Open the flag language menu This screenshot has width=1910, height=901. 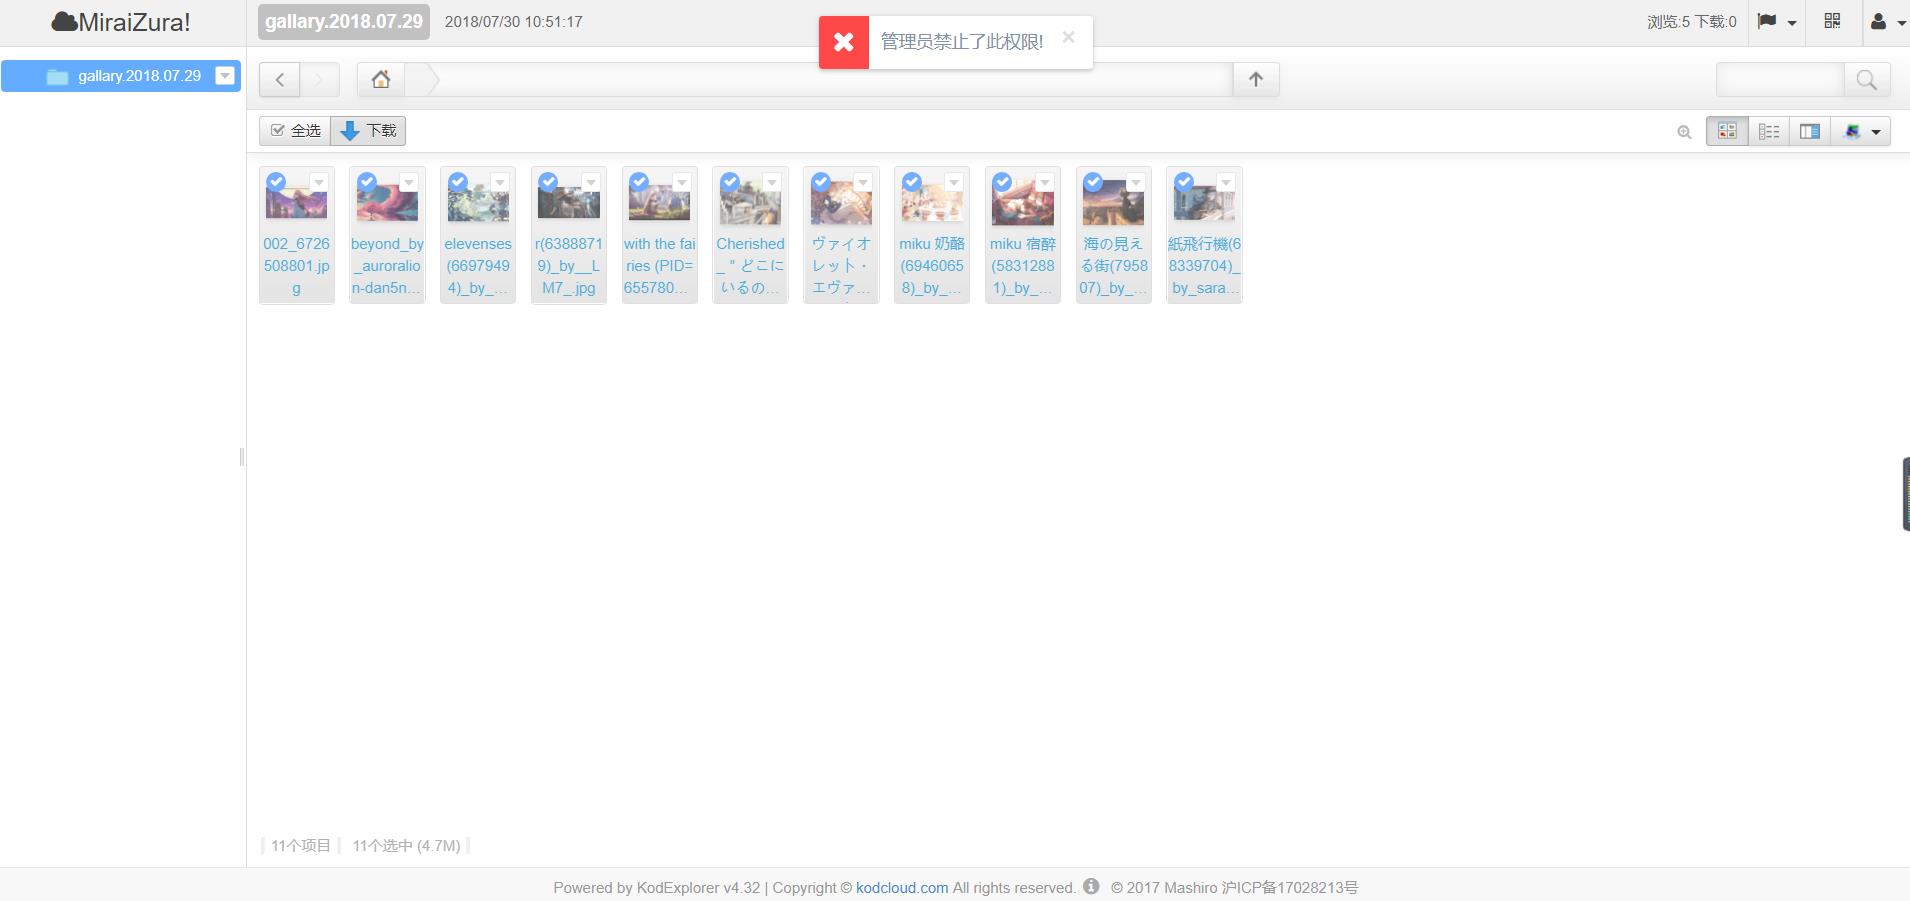(x=1776, y=21)
